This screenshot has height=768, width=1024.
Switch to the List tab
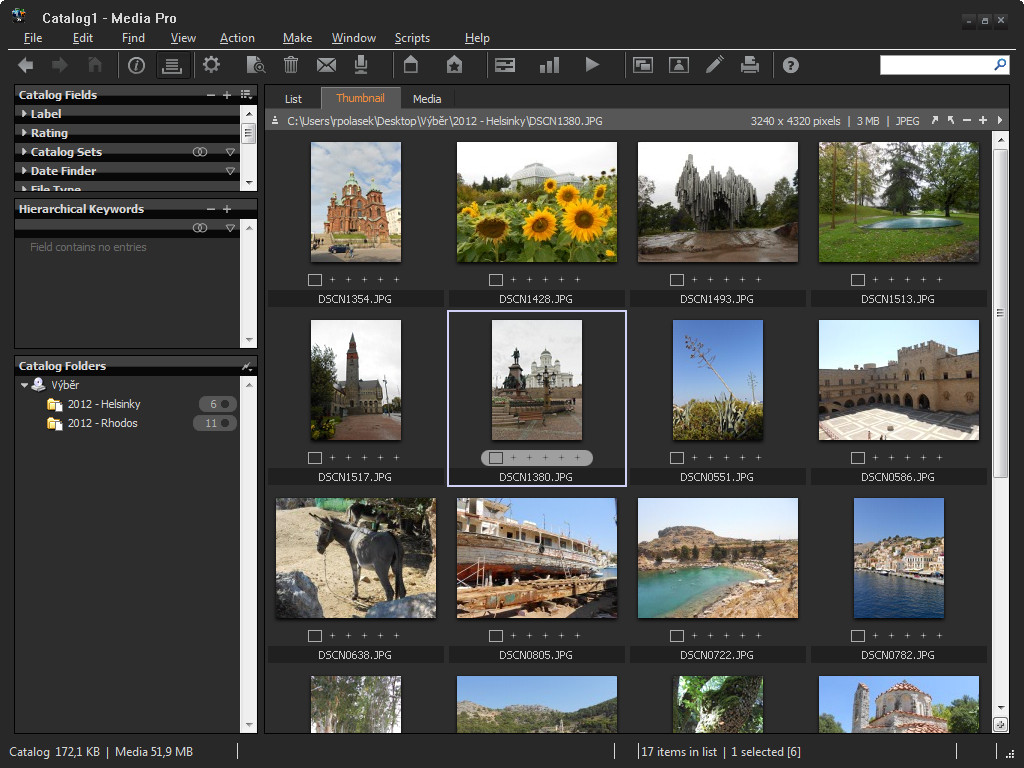pos(293,99)
